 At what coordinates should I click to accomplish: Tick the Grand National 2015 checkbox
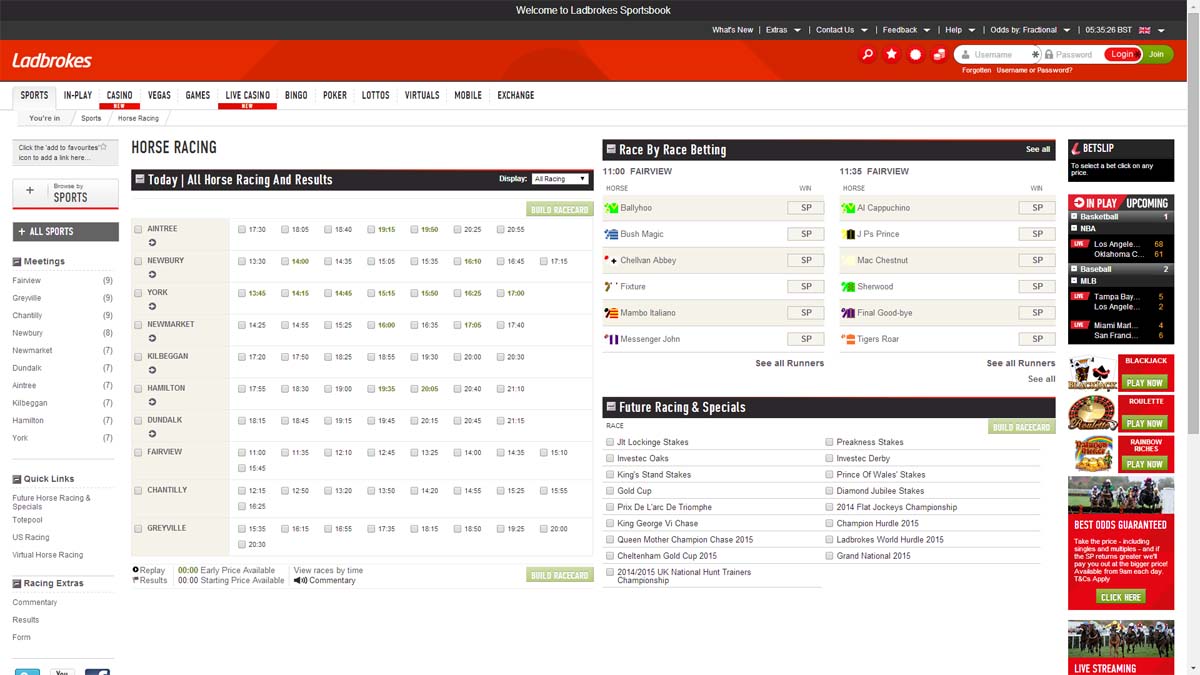(829, 556)
